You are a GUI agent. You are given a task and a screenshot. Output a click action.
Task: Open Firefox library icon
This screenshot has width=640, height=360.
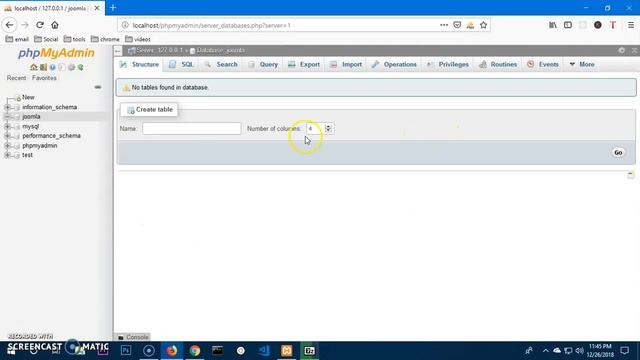(553, 25)
